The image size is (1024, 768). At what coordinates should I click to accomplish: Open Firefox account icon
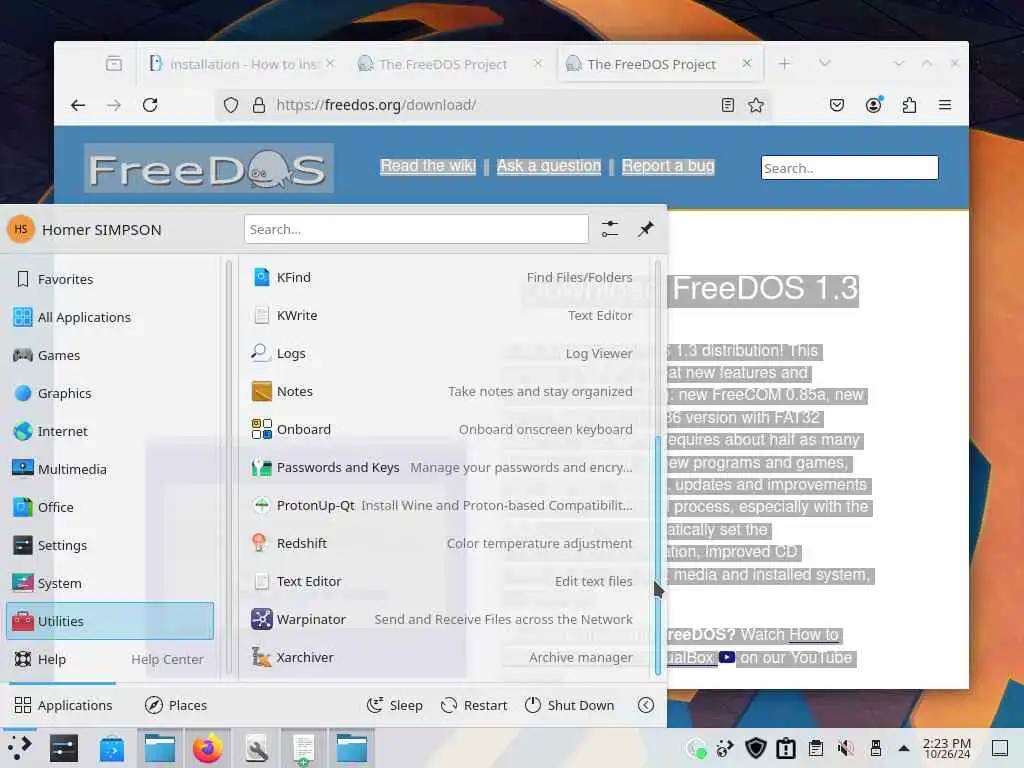pos(873,105)
